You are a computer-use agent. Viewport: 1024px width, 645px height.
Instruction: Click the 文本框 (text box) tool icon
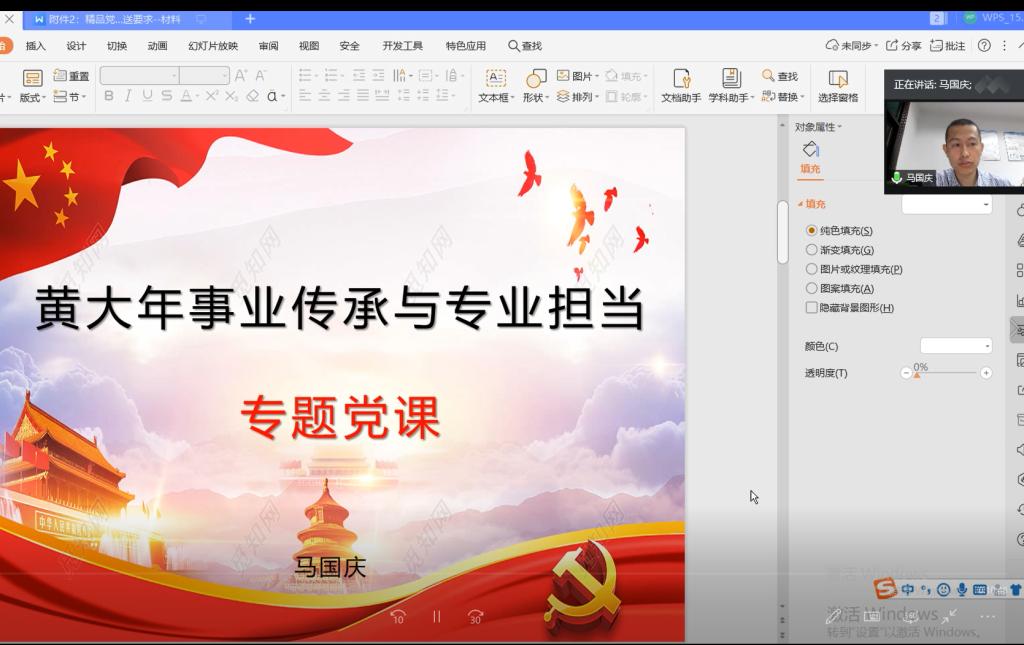tap(495, 79)
